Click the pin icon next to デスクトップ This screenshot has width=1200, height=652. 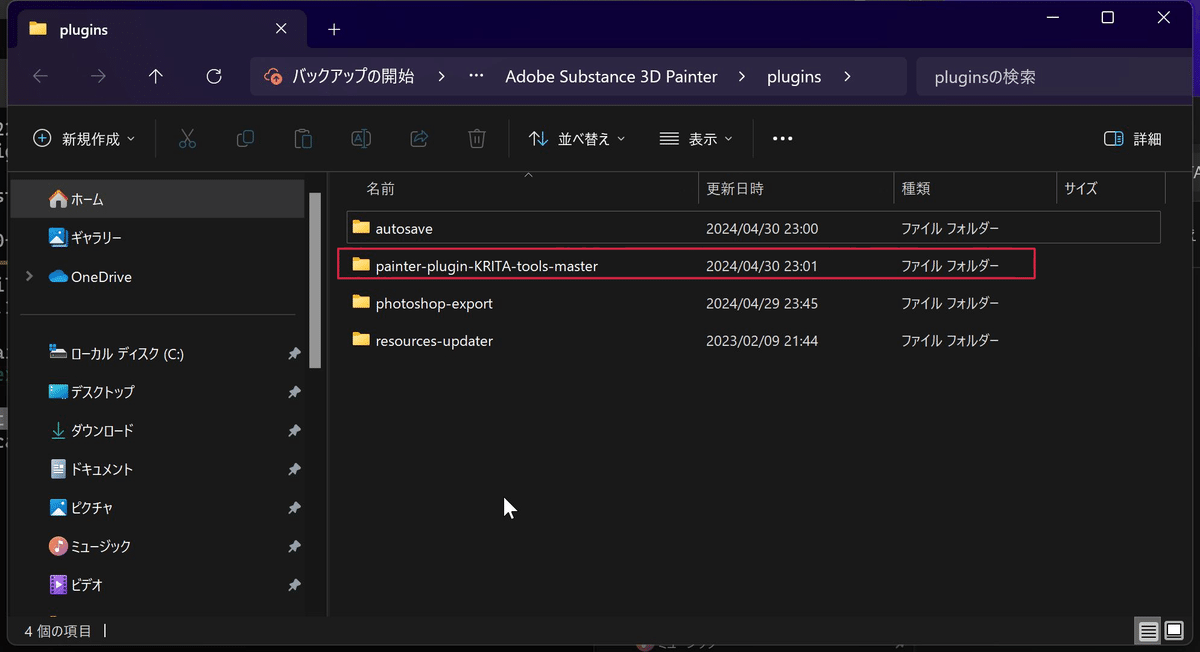coord(294,392)
